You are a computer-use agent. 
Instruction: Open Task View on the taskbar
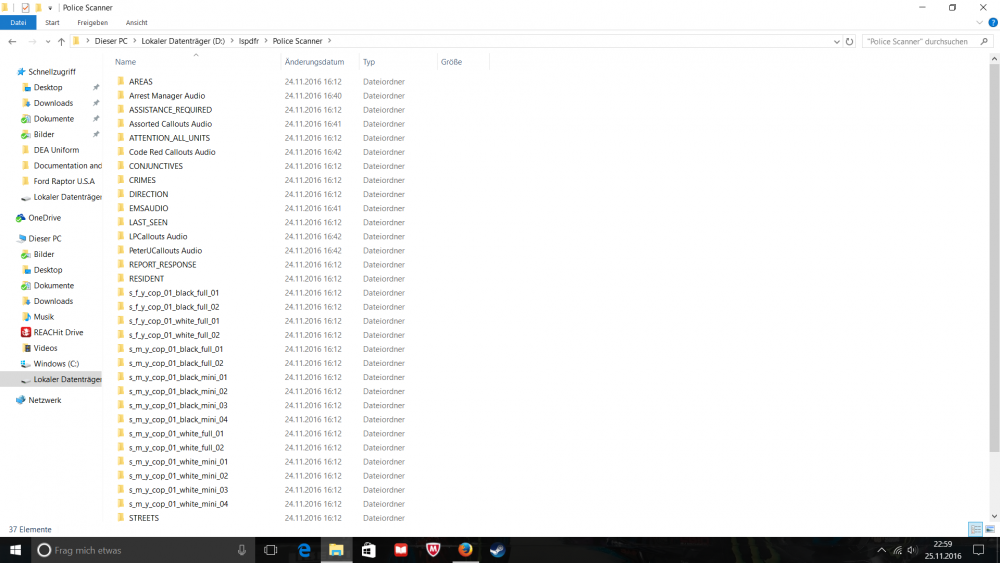(x=270, y=550)
